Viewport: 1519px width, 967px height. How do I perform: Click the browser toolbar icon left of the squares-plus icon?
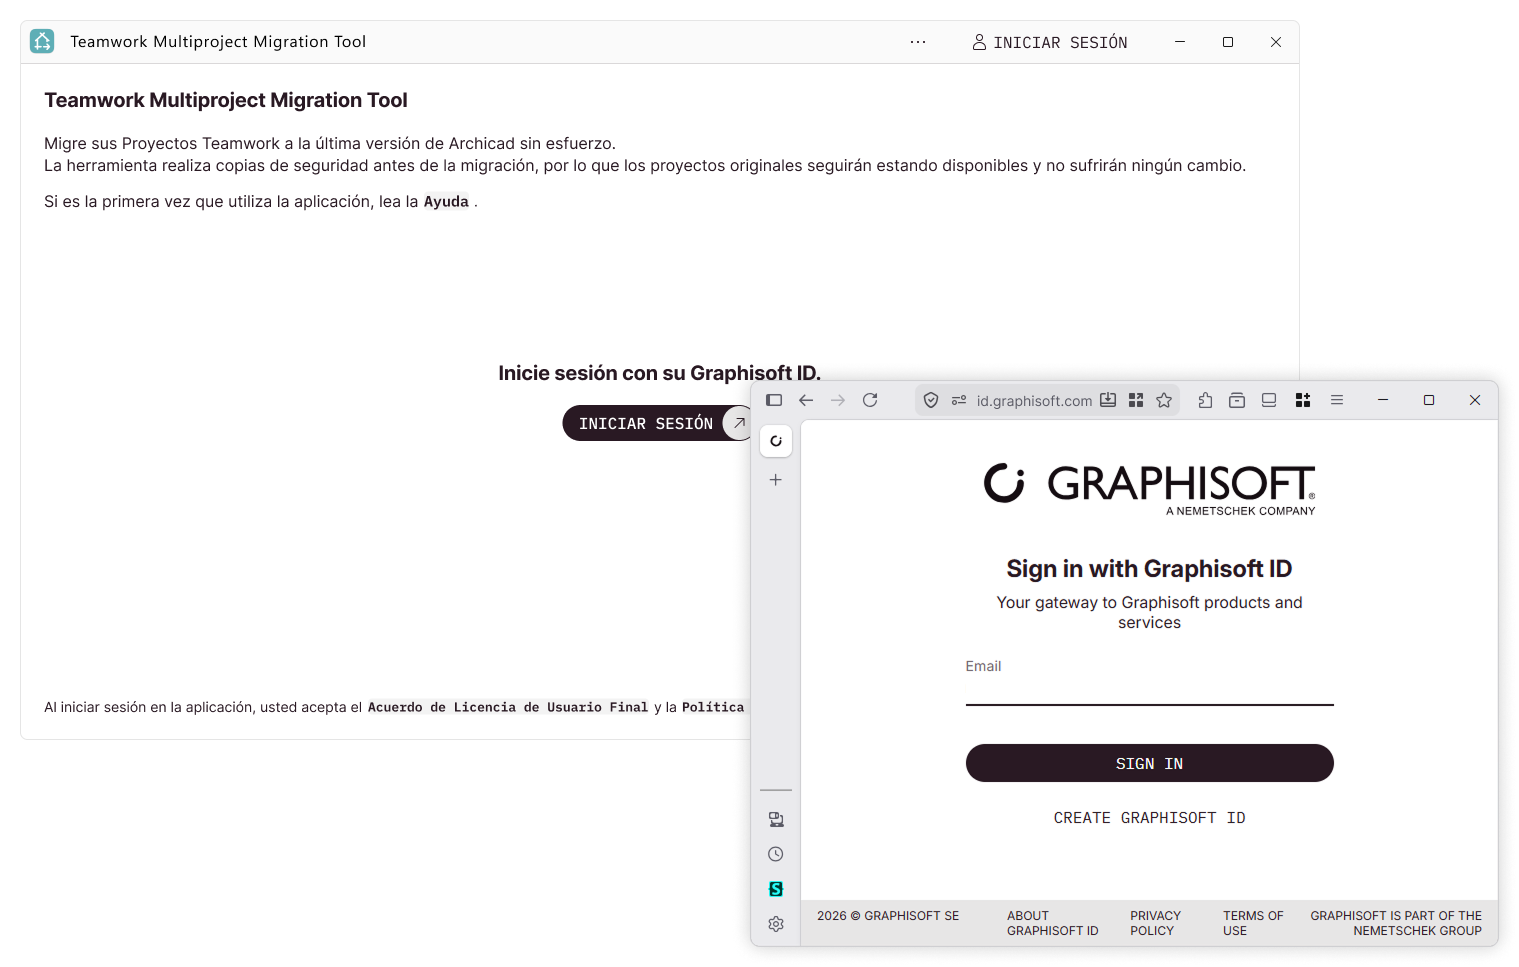(x=1269, y=400)
